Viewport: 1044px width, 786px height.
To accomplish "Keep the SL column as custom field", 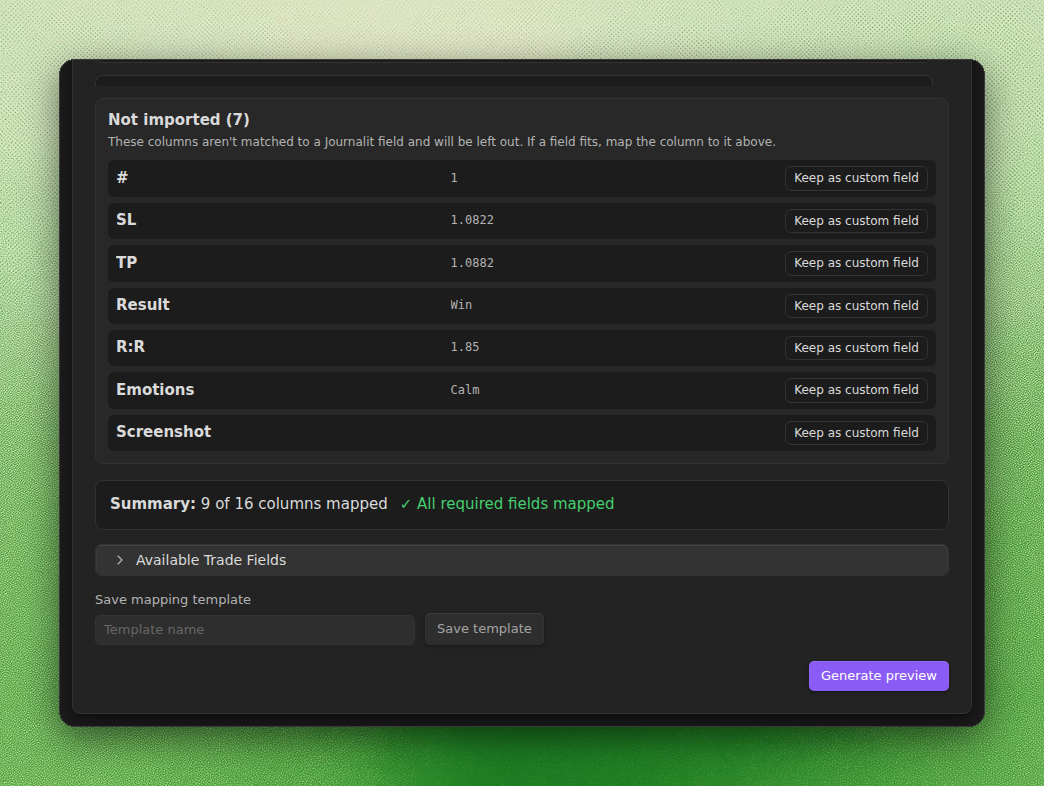I will pos(856,221).
